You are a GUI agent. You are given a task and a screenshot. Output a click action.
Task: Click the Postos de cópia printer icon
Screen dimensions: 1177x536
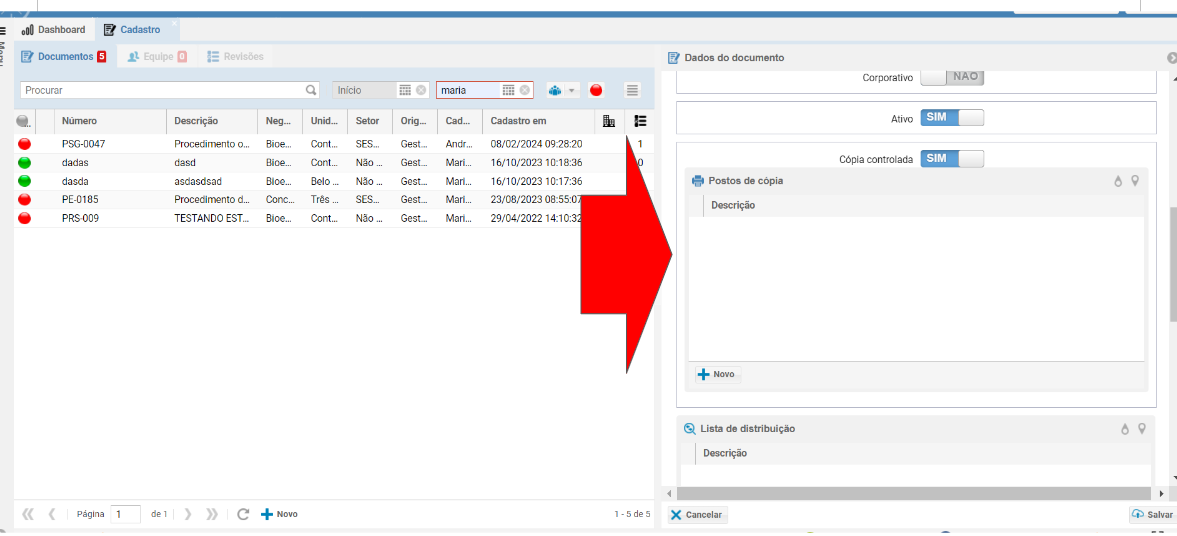pos(697,181)
